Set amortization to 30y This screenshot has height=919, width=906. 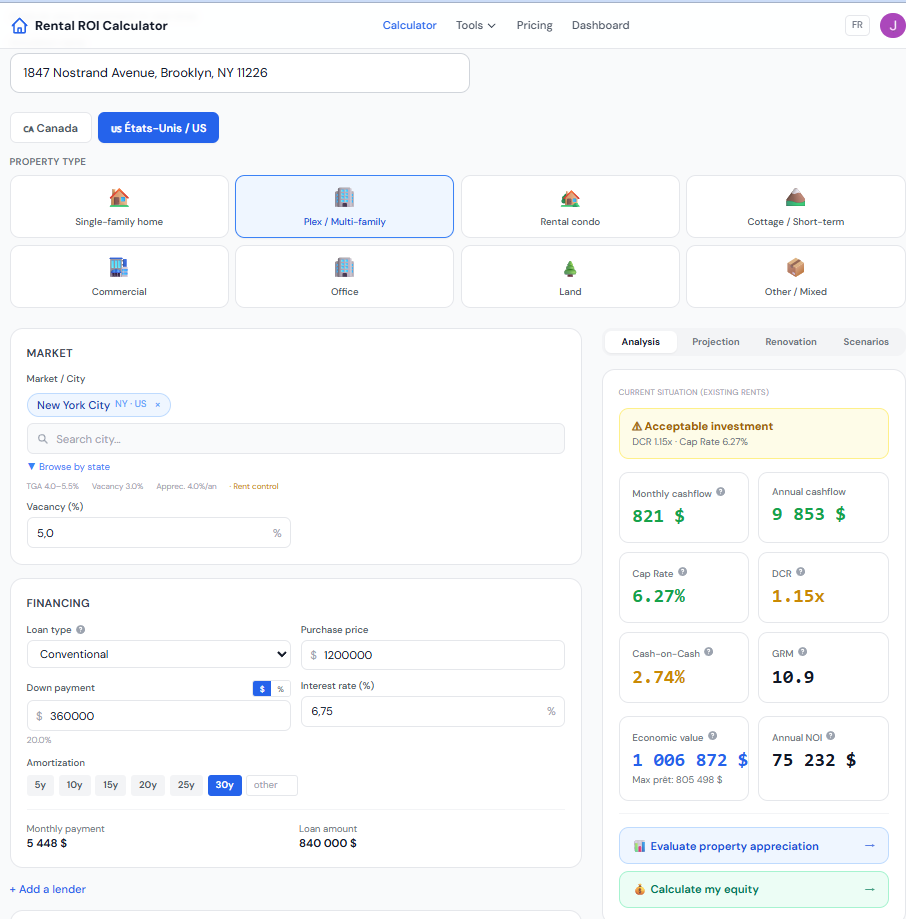(224, 785)
